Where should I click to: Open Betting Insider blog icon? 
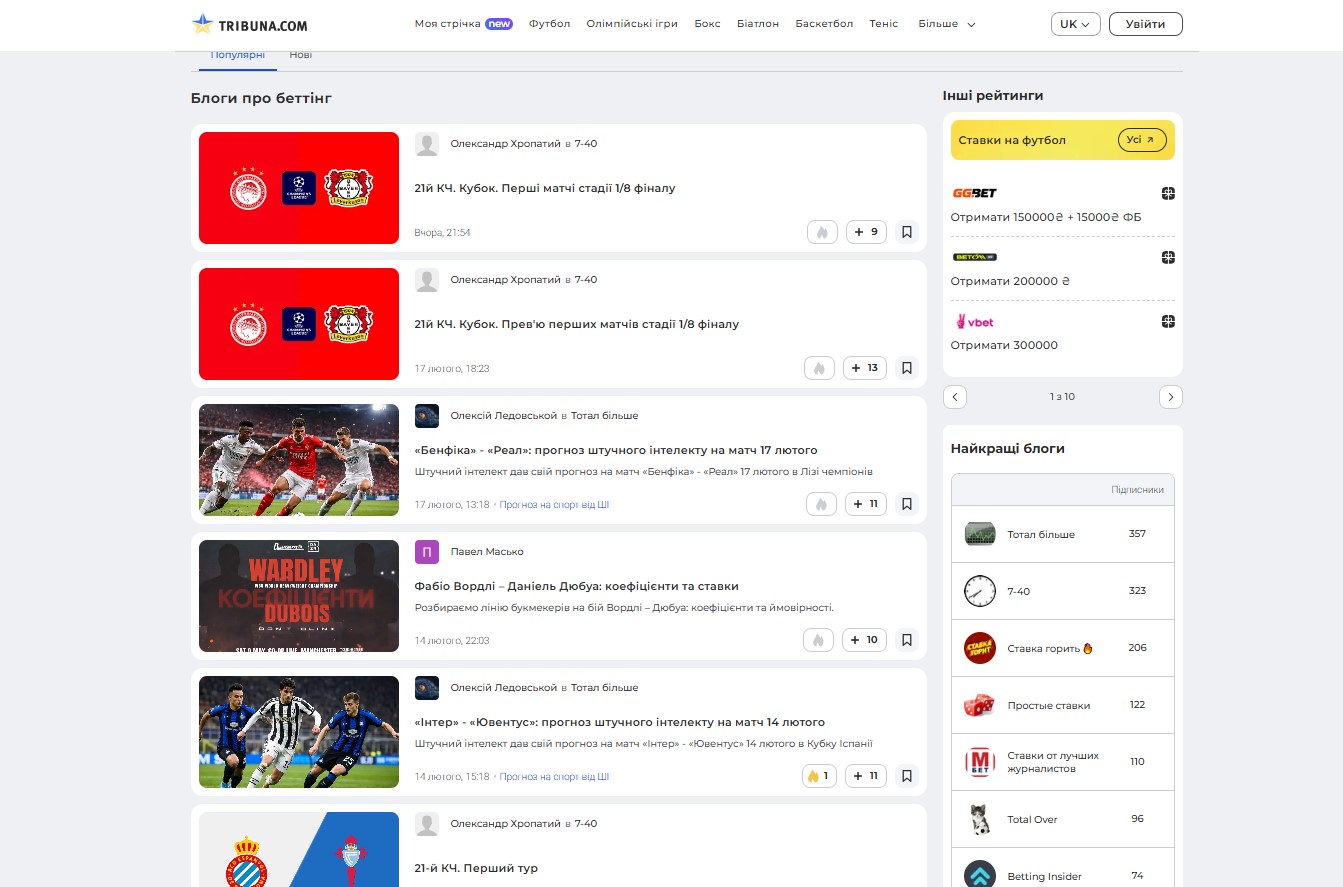[x=980, y=876]
